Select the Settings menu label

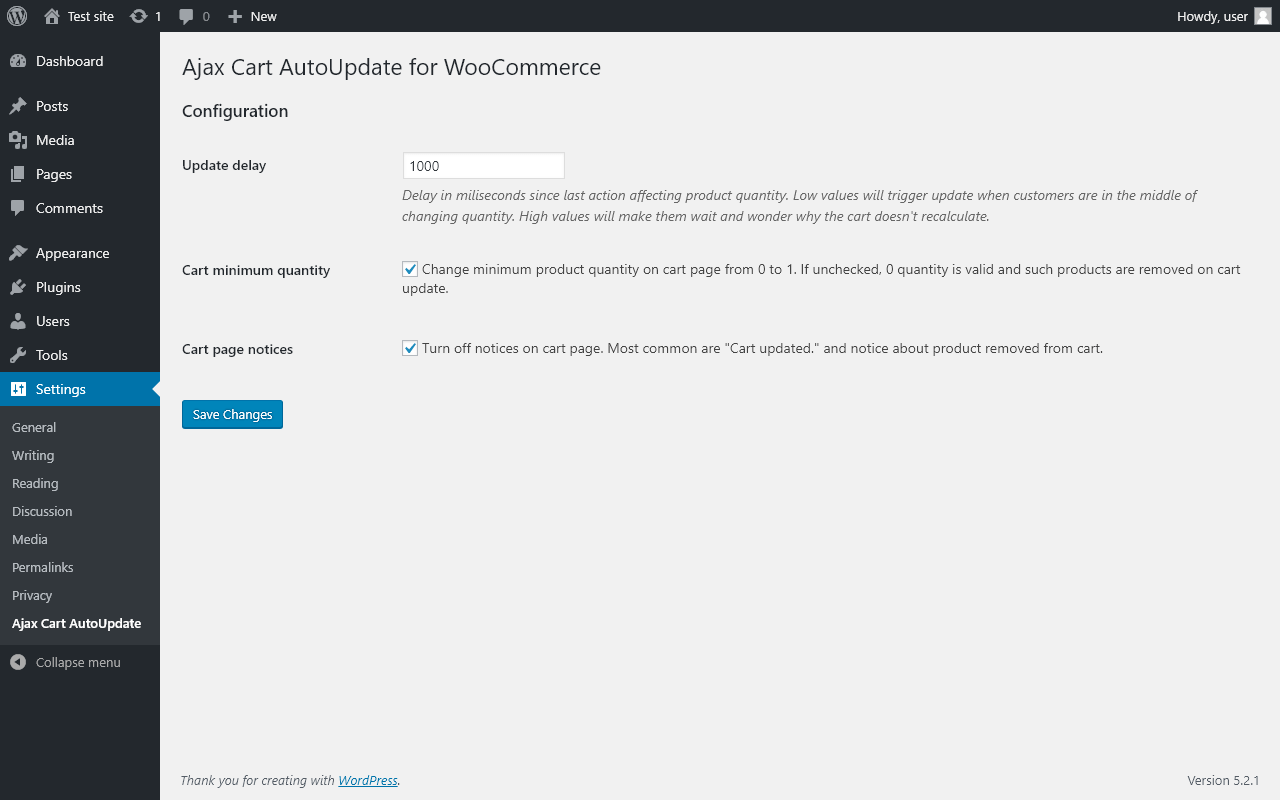(61, 389)
